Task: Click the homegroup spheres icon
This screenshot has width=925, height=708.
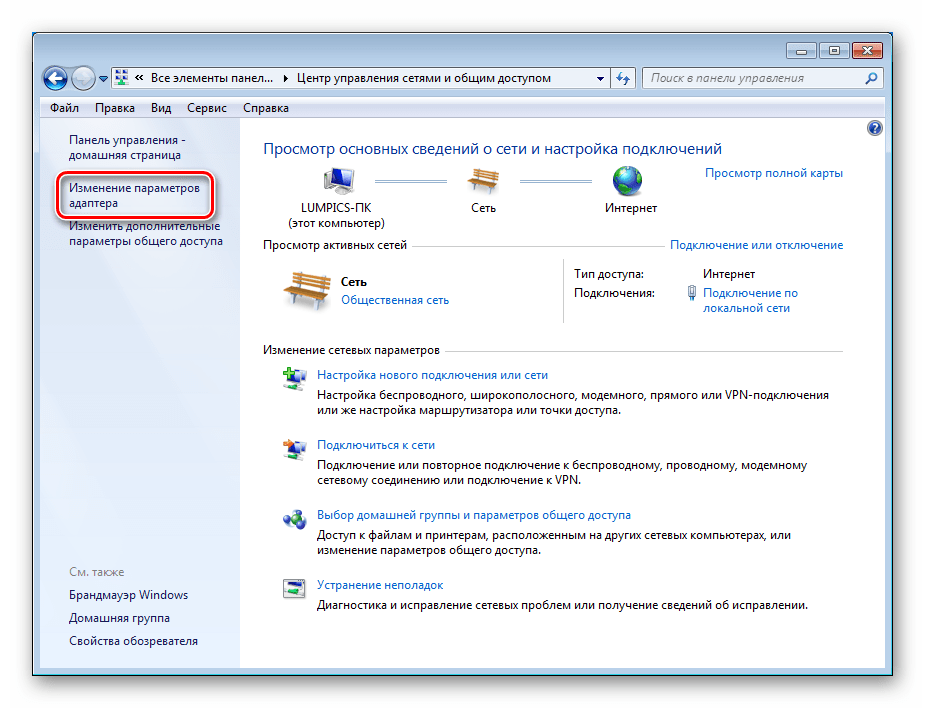Action: (x=294, y=519)
